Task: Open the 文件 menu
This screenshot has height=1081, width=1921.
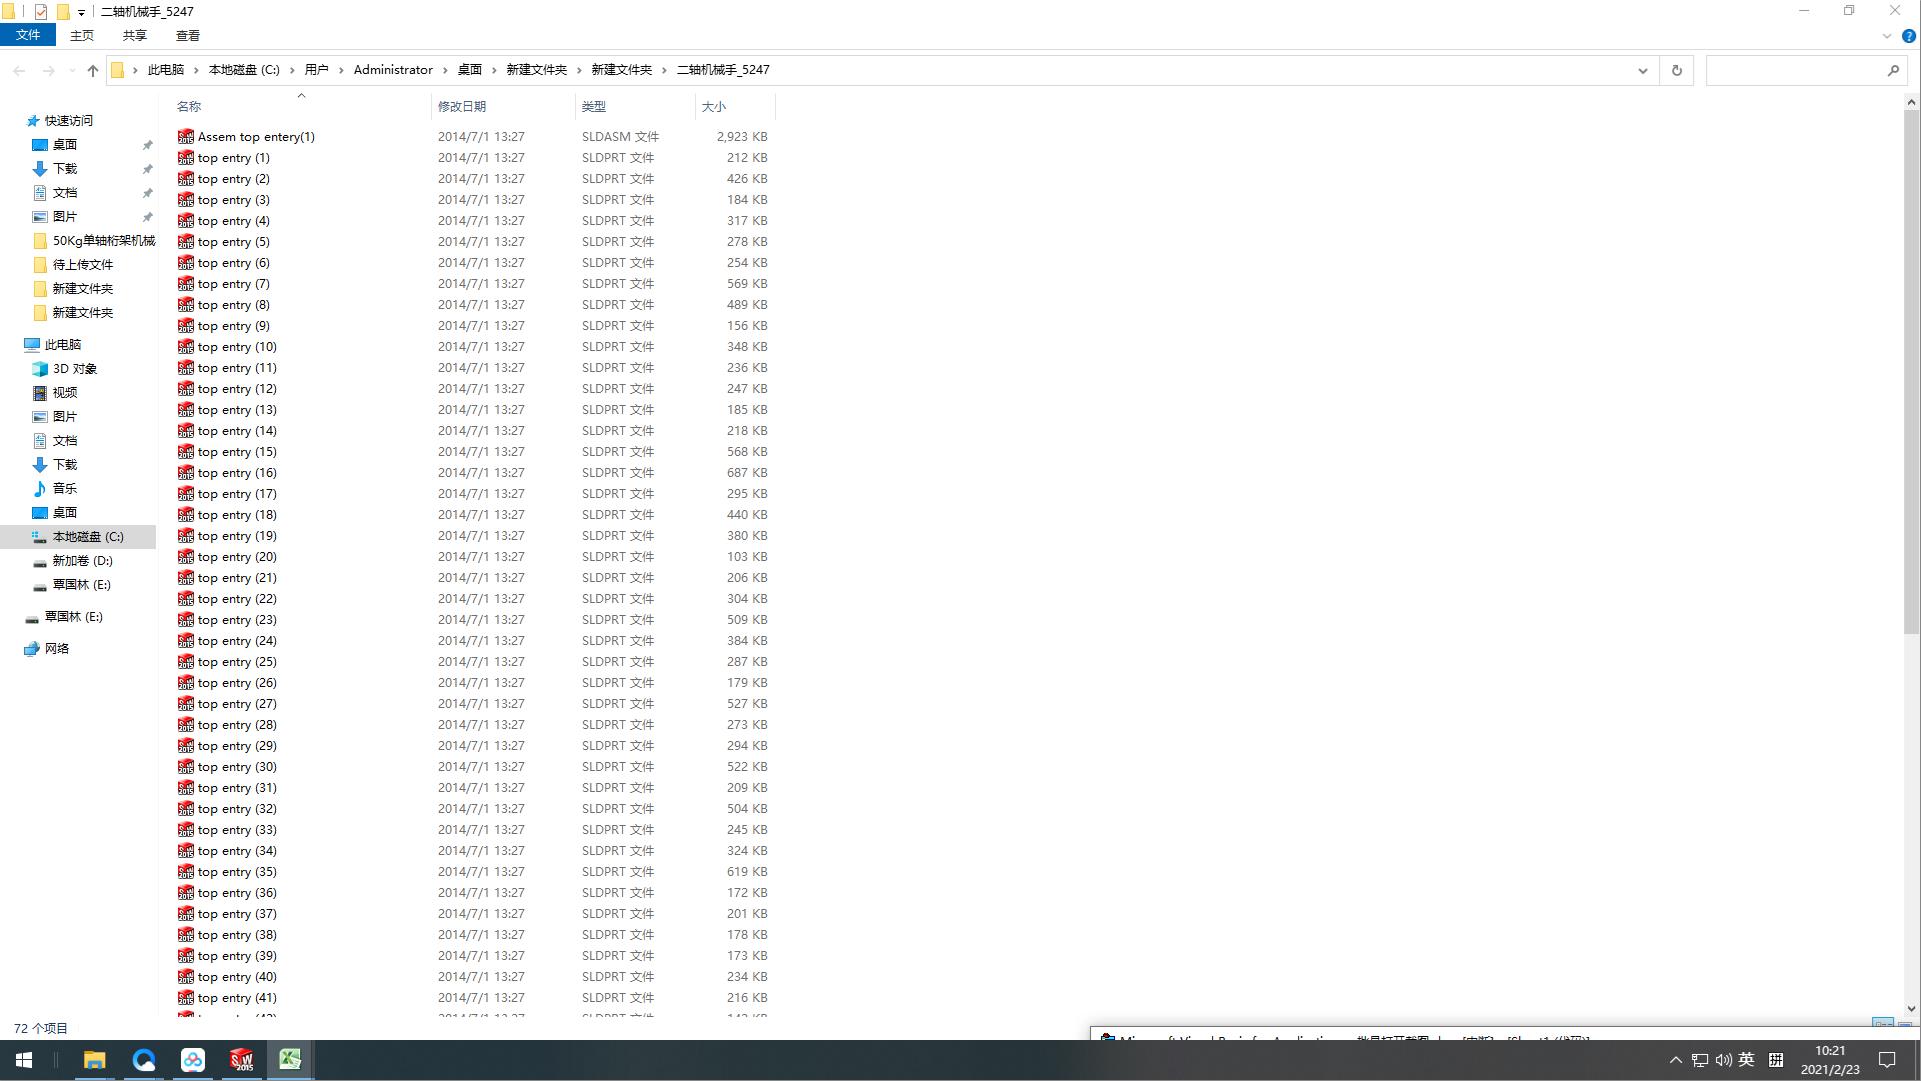Action: [x=28, y=35]
